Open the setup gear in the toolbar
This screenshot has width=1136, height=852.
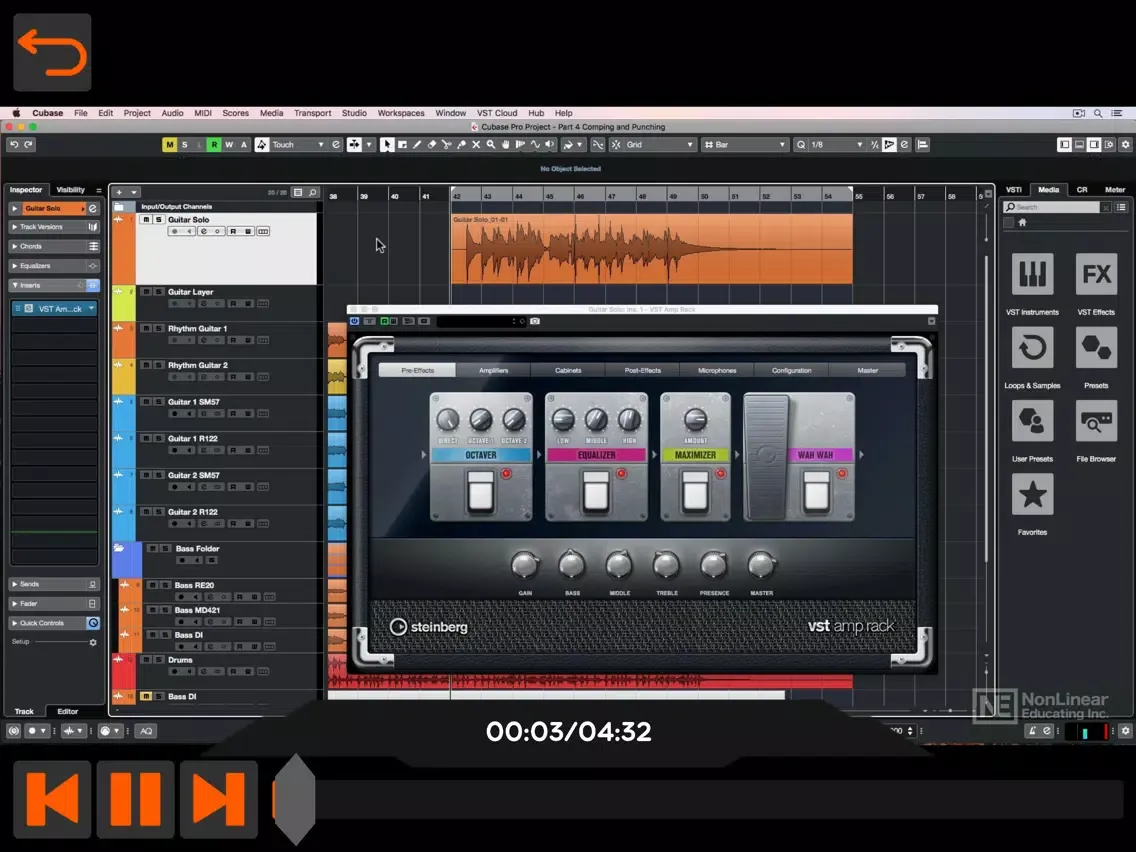pyautogui.click(x=1125, y=145)
